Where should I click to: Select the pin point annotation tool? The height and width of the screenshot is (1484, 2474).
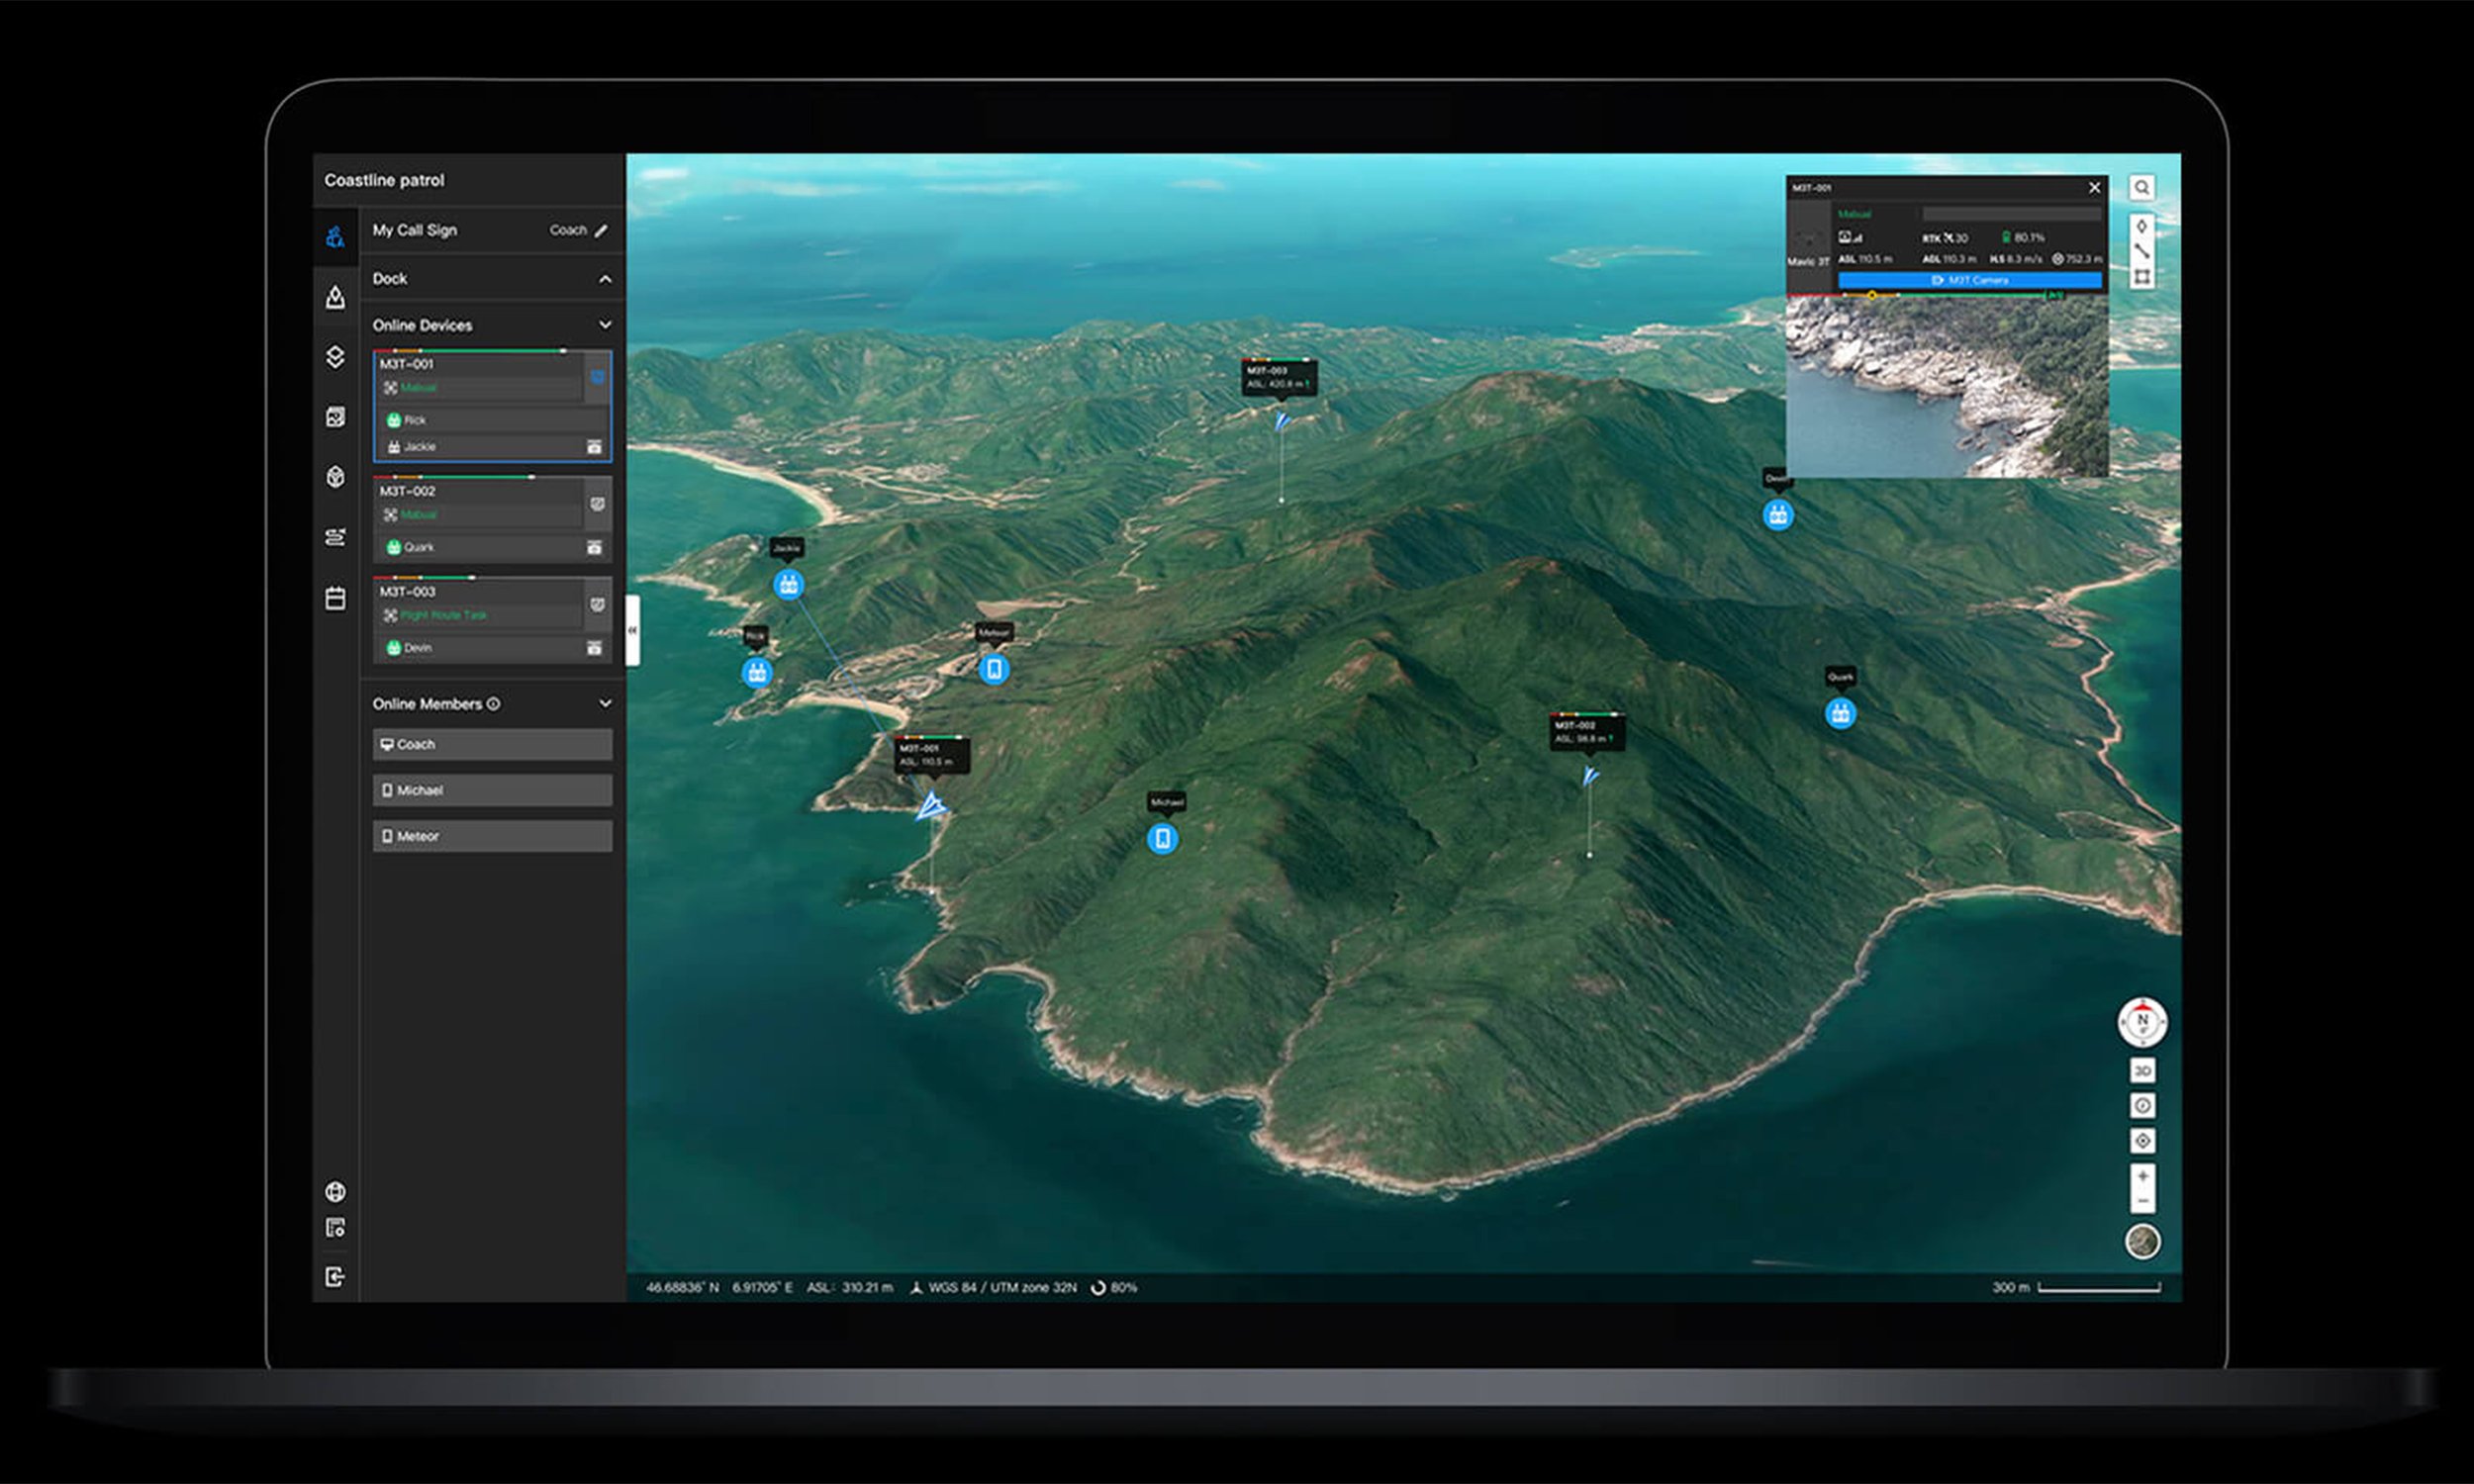coord(2141,226)
